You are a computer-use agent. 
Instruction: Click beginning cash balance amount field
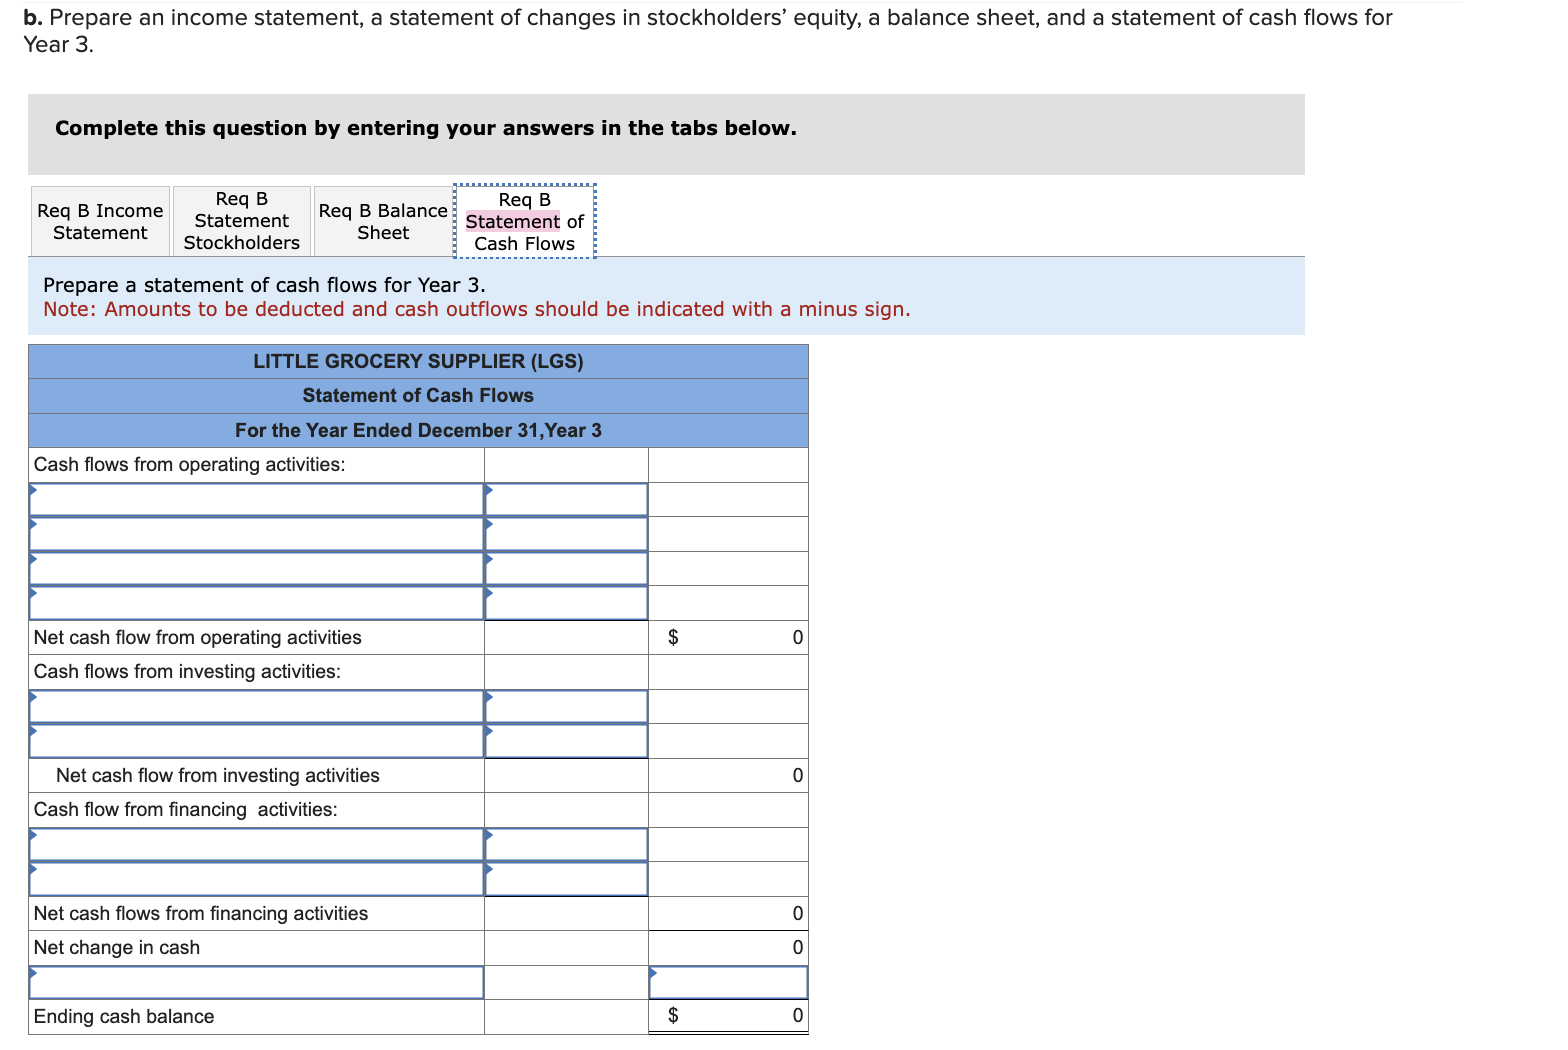pyautogui.click(x=728, y=982)
